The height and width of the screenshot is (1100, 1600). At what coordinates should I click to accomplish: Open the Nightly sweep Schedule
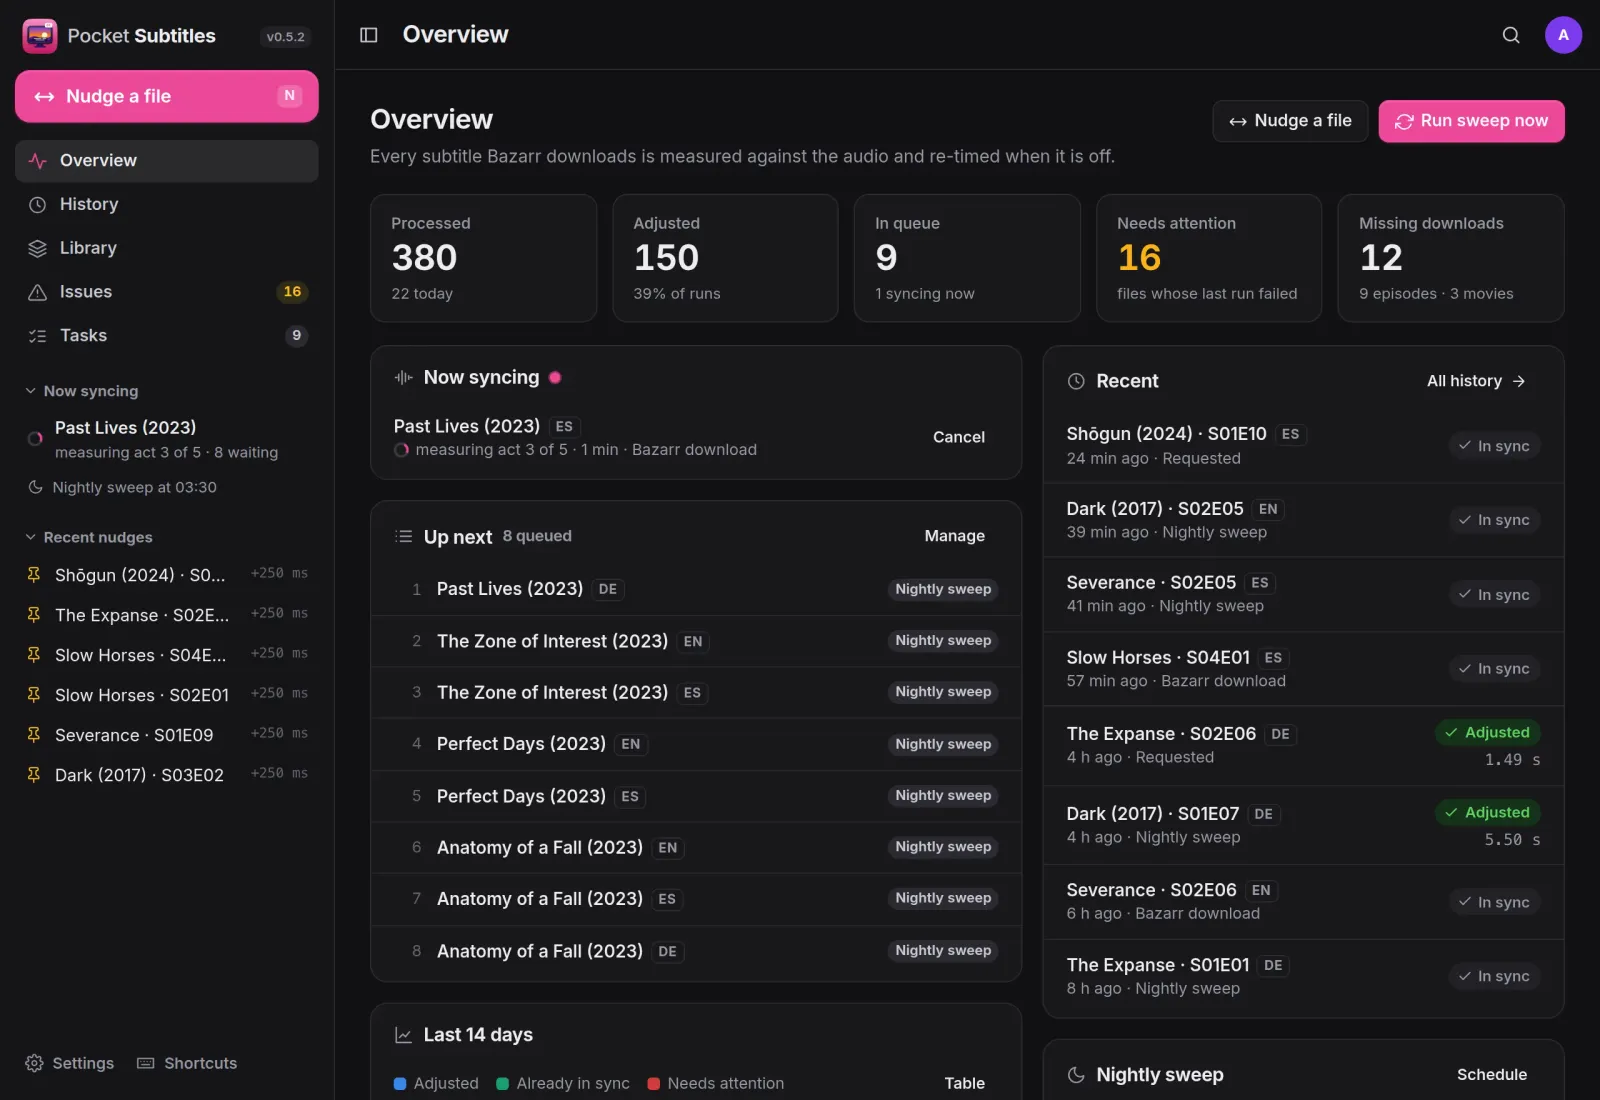tap(1491, 1075)
